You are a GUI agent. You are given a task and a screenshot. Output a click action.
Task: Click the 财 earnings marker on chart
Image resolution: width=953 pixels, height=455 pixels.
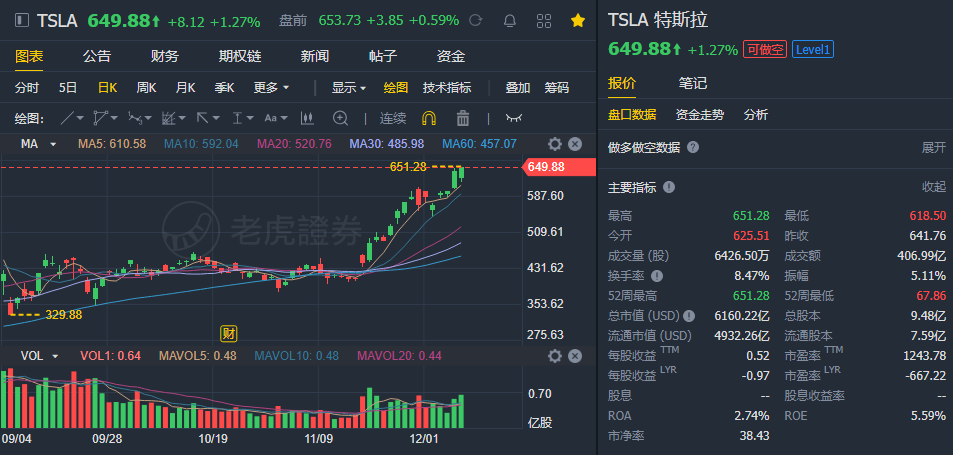229,333
